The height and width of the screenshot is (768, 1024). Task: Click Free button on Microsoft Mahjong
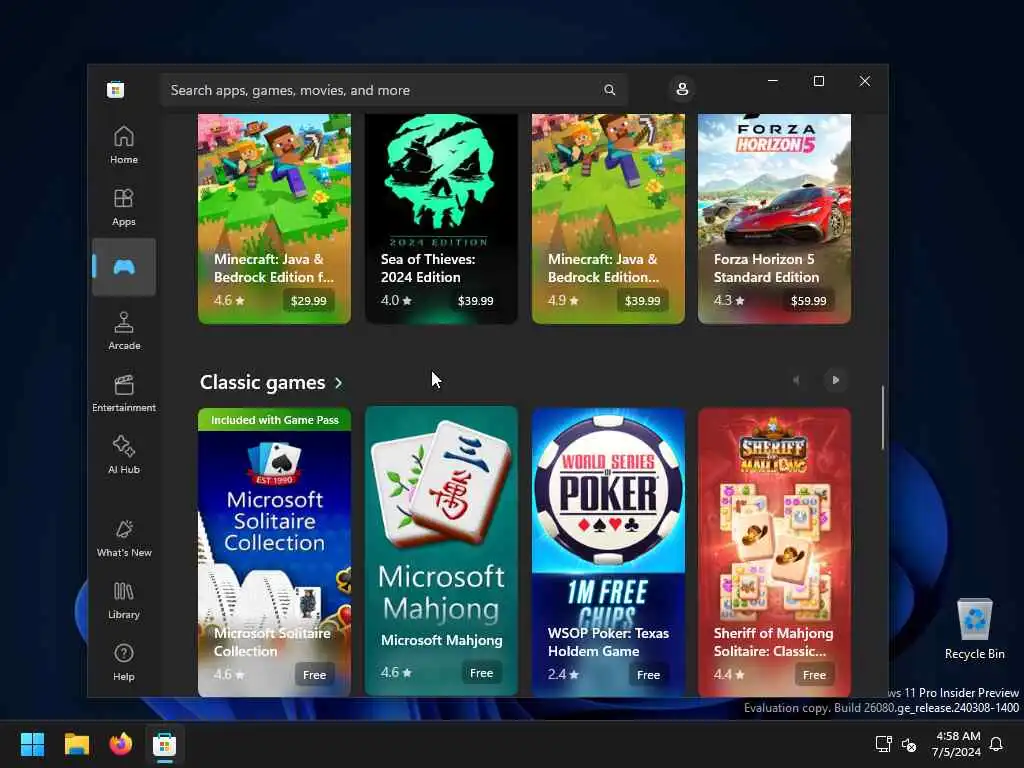(x=481, y=673)
